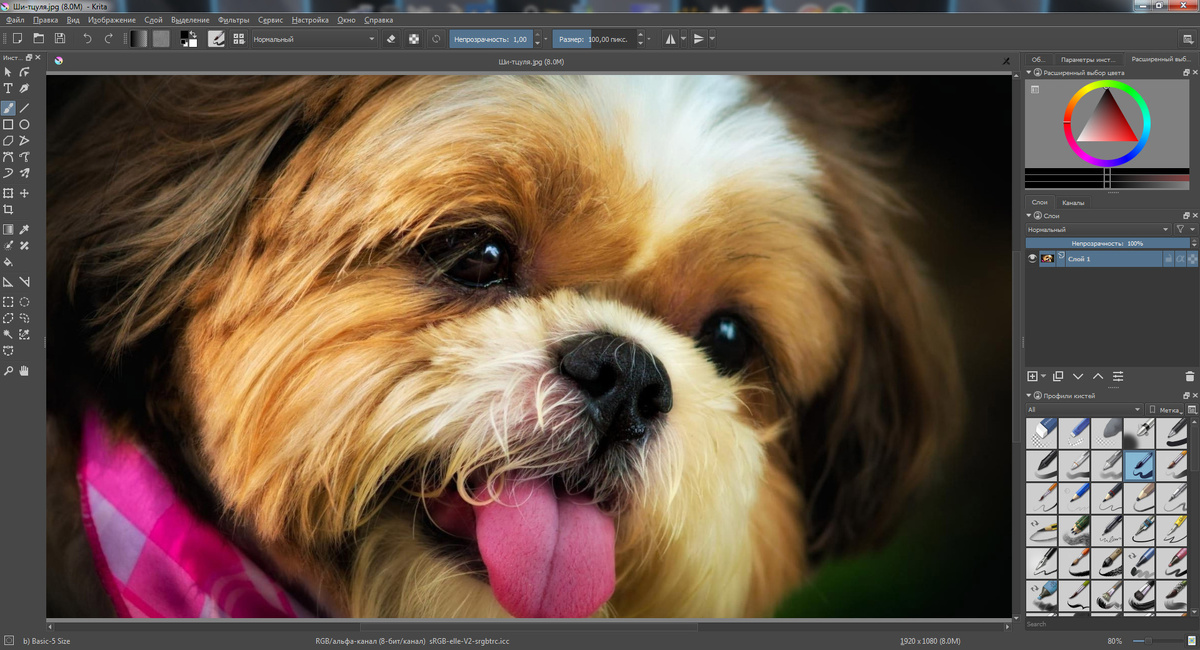Click the Метка tag button in brush presets

(1165, 409)
